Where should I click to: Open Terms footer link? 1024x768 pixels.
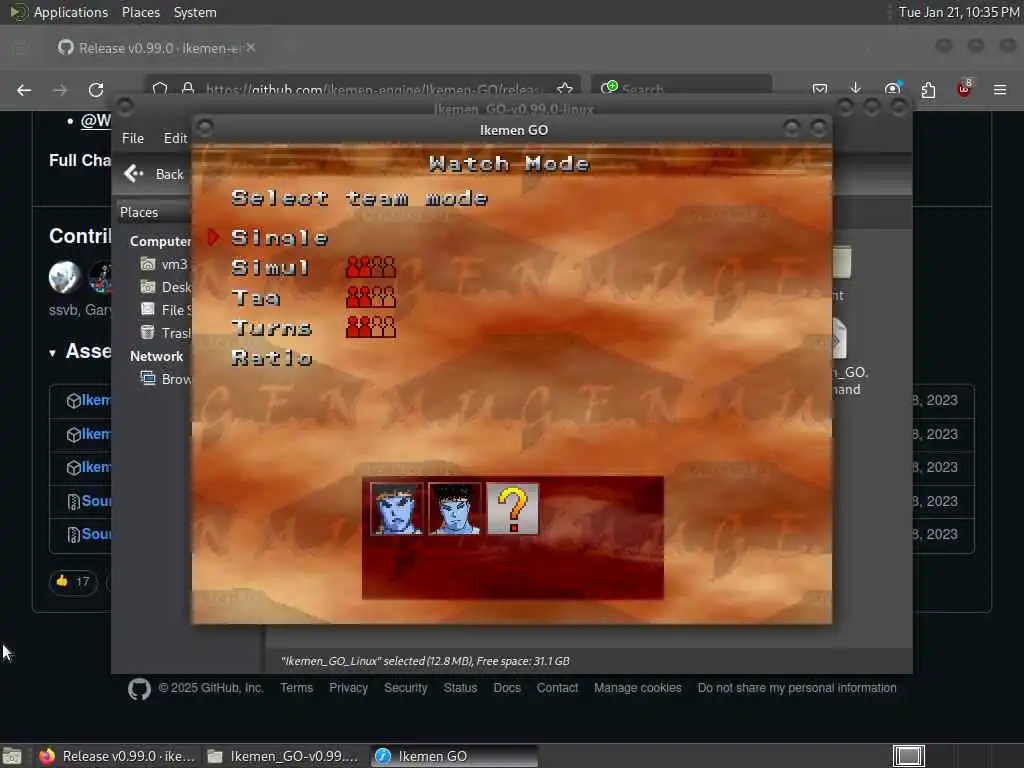296,688
